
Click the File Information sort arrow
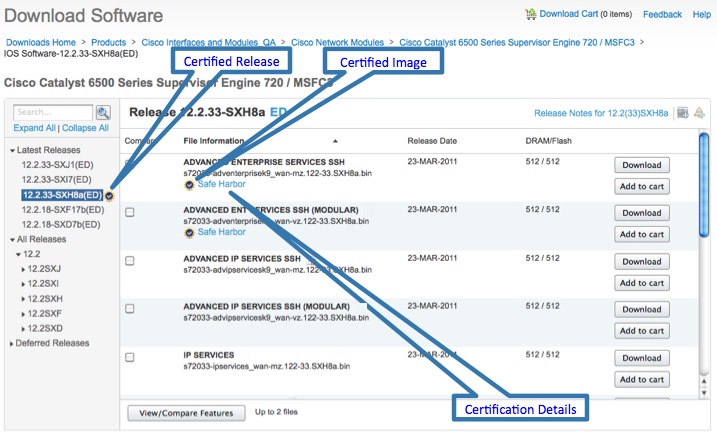335,141
